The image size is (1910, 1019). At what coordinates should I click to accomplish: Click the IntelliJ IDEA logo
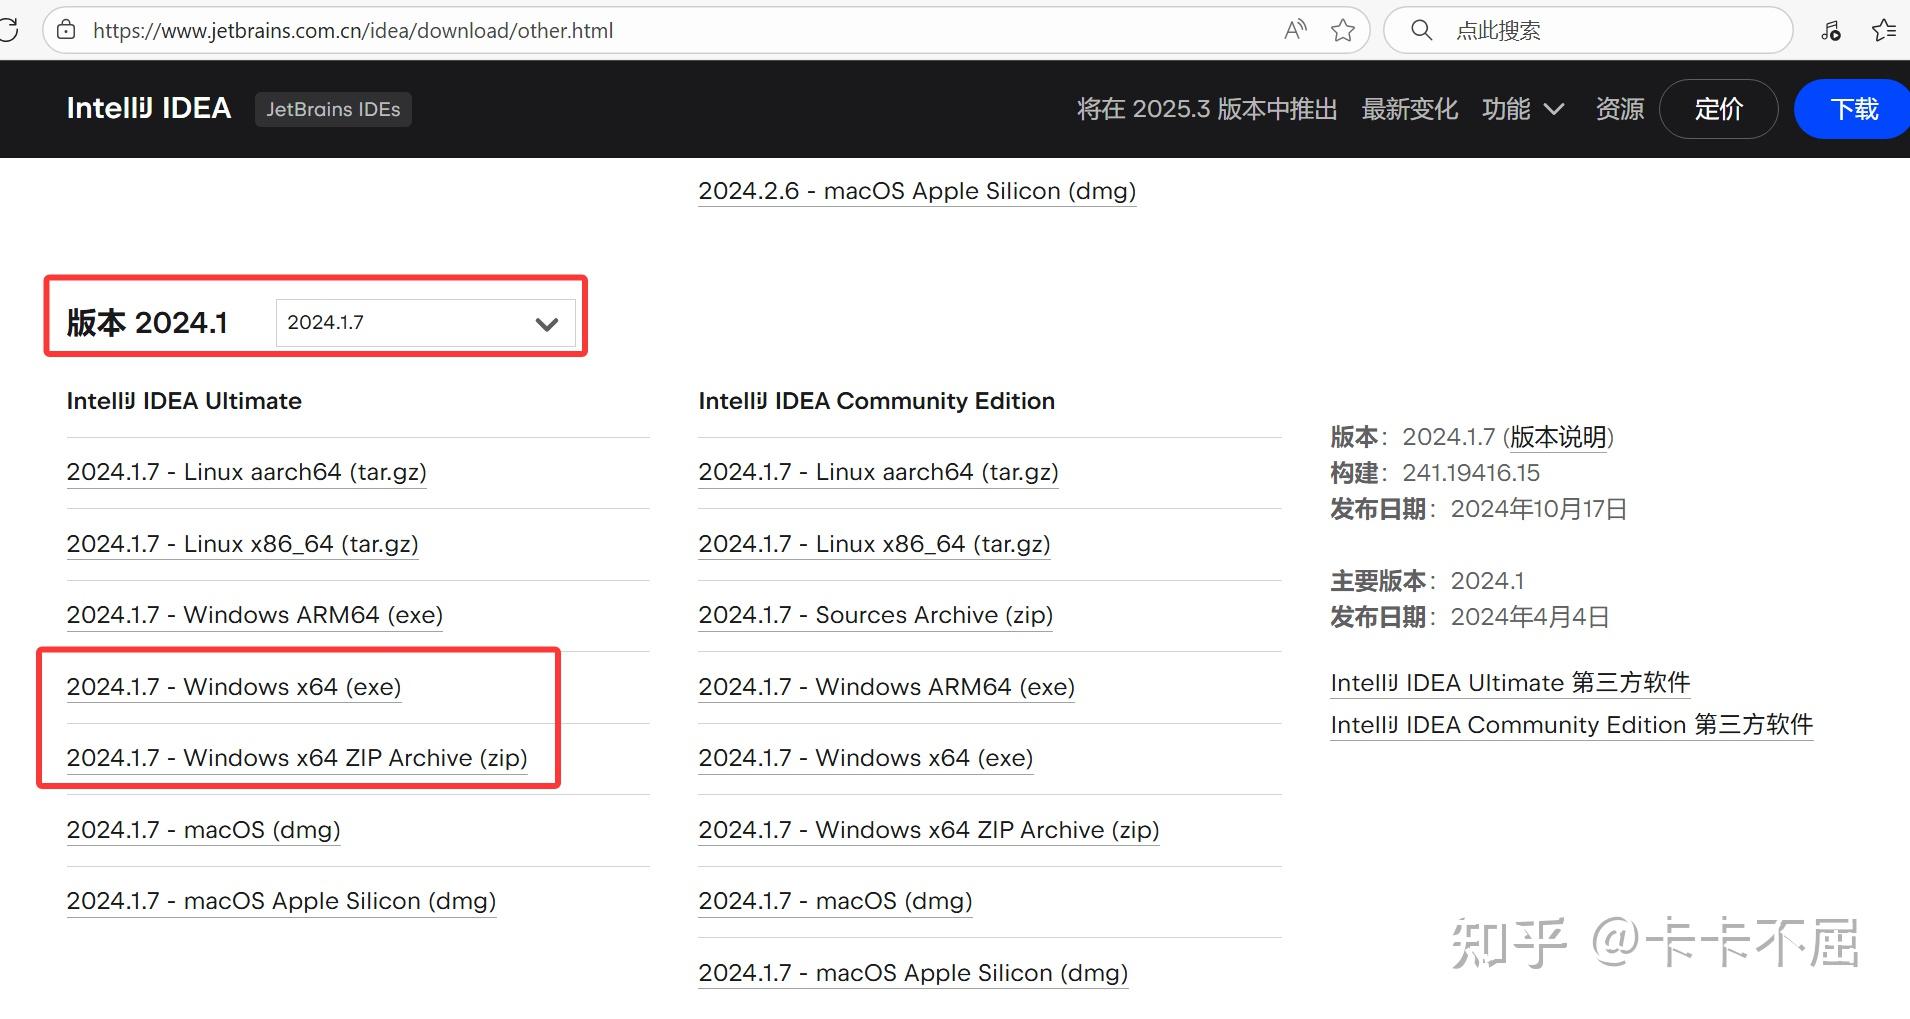click(x=149, y=108)
